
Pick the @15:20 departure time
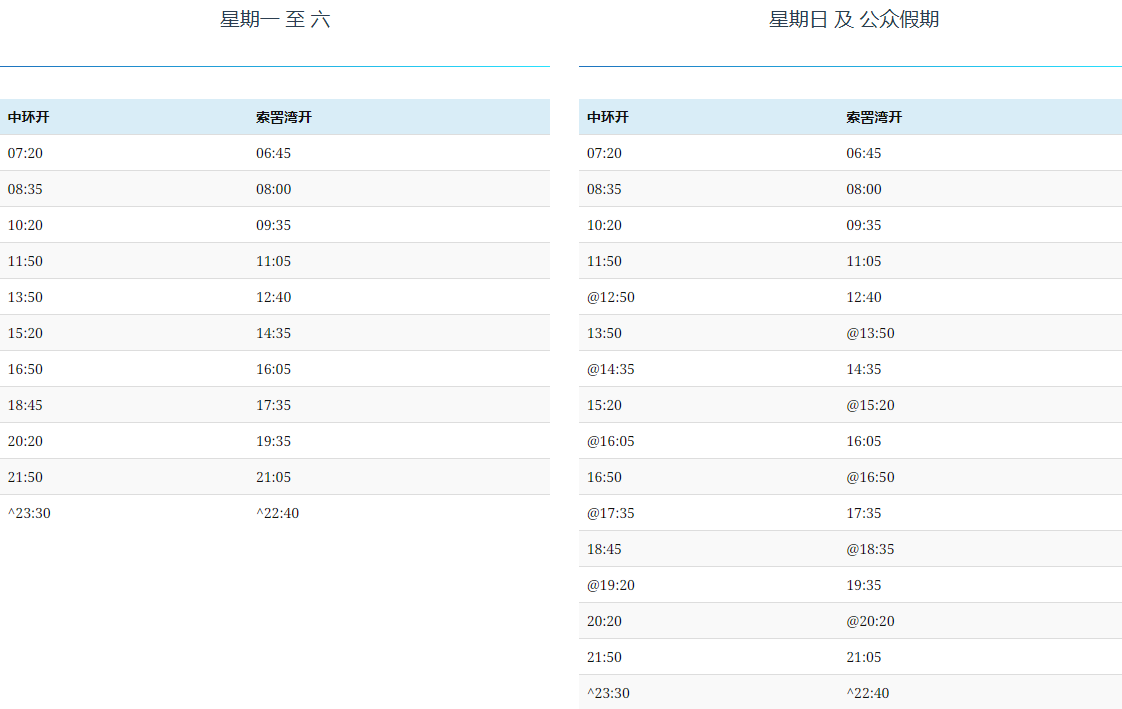tap(870, 405)
